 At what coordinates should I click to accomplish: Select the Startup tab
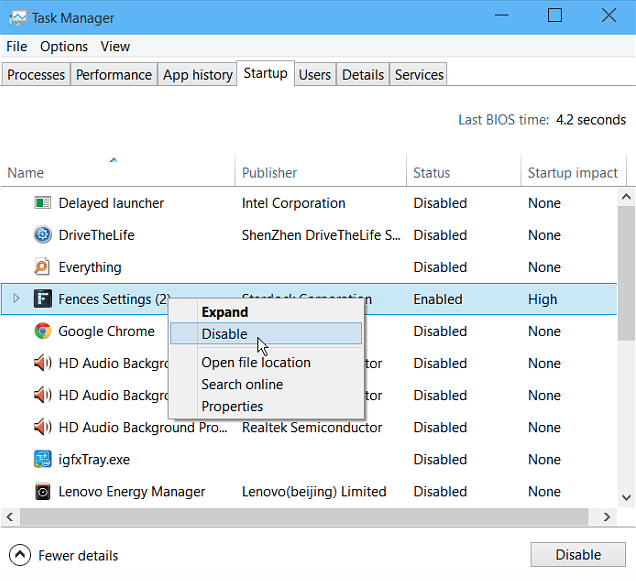click(265, 73)
